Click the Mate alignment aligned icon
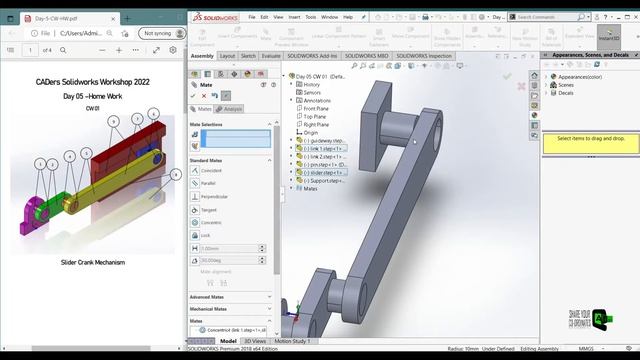 [x=210, y=283]
